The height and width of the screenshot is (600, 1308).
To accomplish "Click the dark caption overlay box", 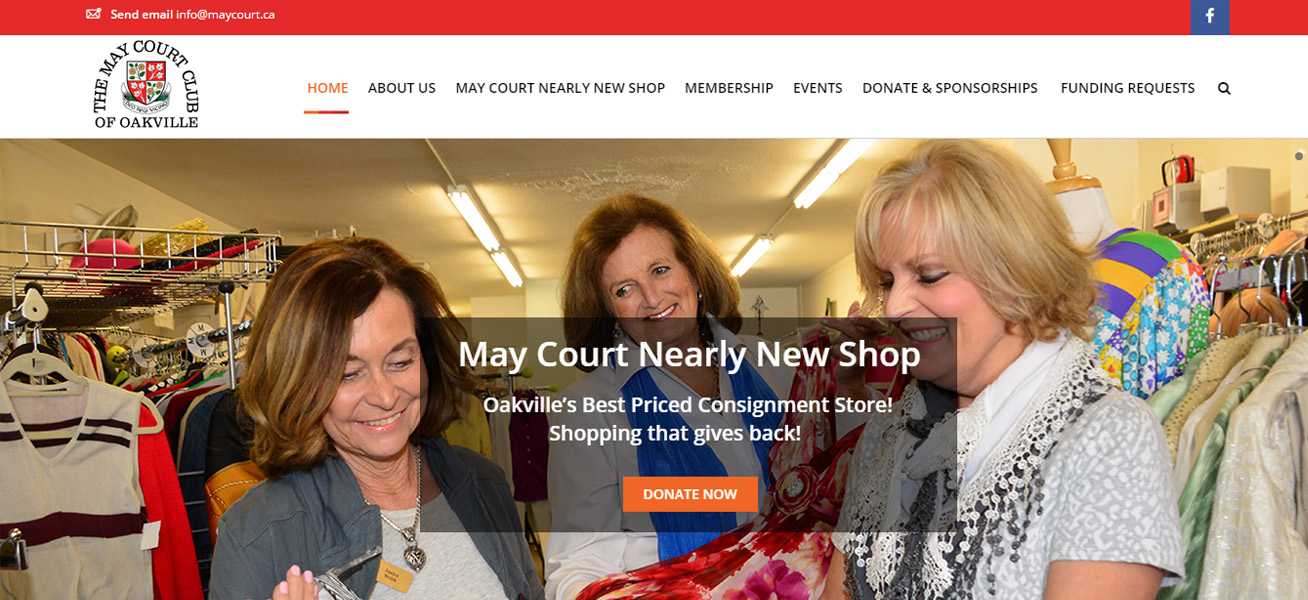I will (688, 424).
